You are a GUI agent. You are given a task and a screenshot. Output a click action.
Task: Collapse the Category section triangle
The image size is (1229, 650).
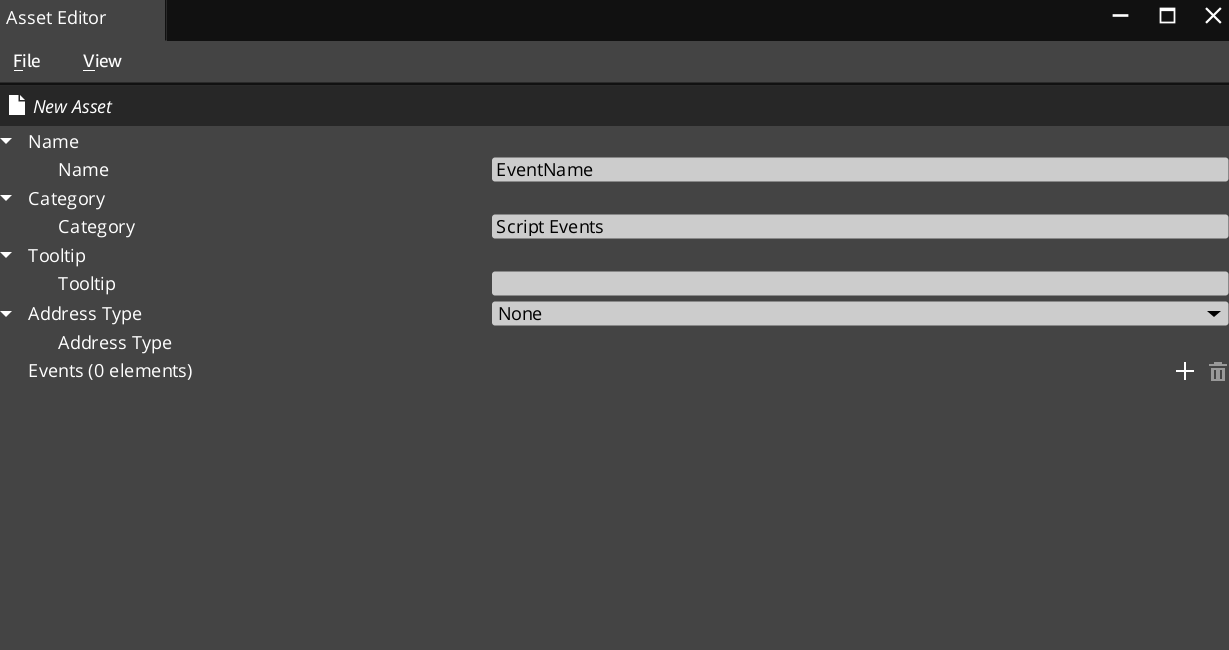tap(6, 198)
